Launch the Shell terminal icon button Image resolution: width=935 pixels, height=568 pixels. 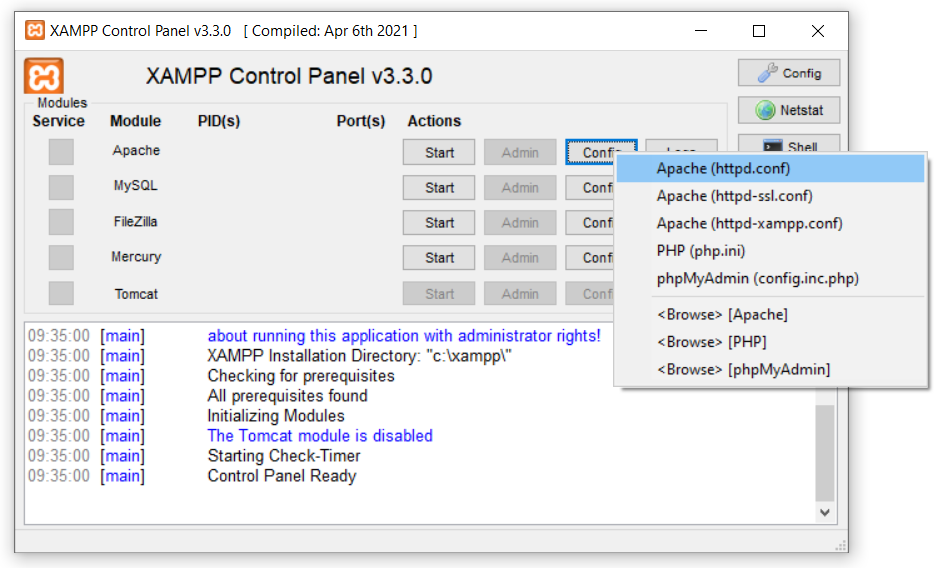coord(788,144)
